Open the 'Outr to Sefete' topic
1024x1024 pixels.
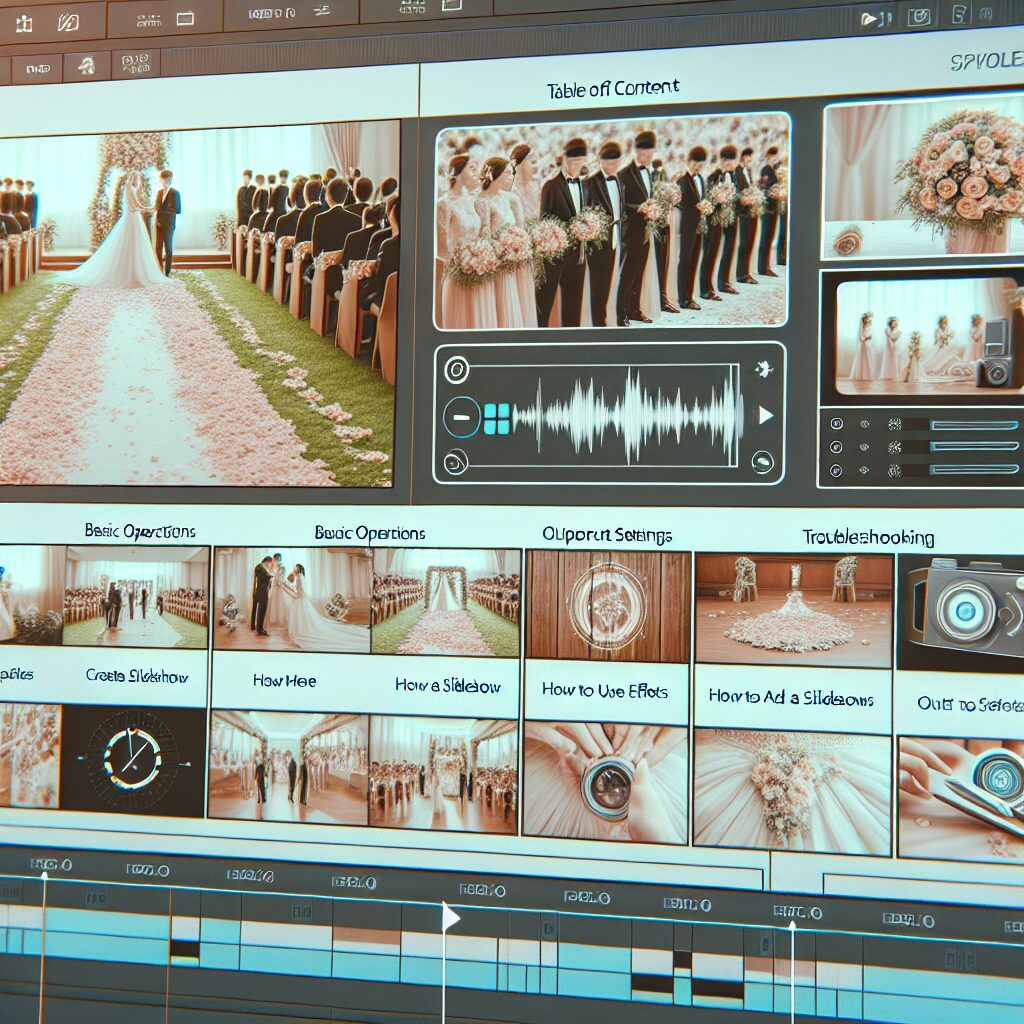(x=970, y=704)
